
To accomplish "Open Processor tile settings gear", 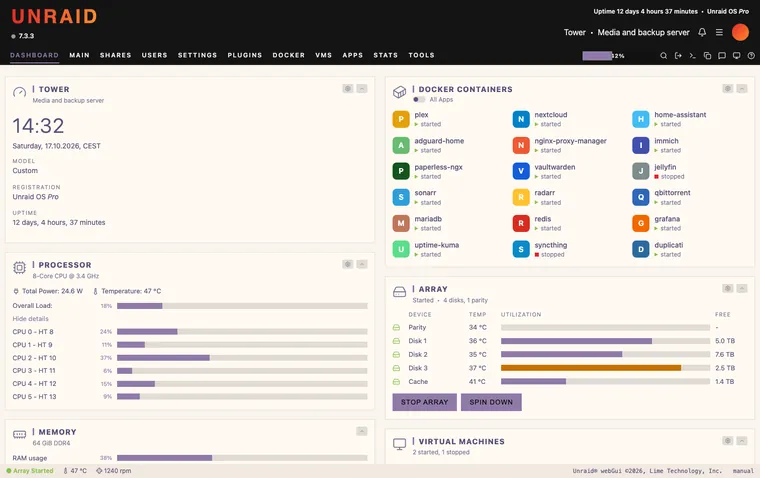I will tap(348, 264).
